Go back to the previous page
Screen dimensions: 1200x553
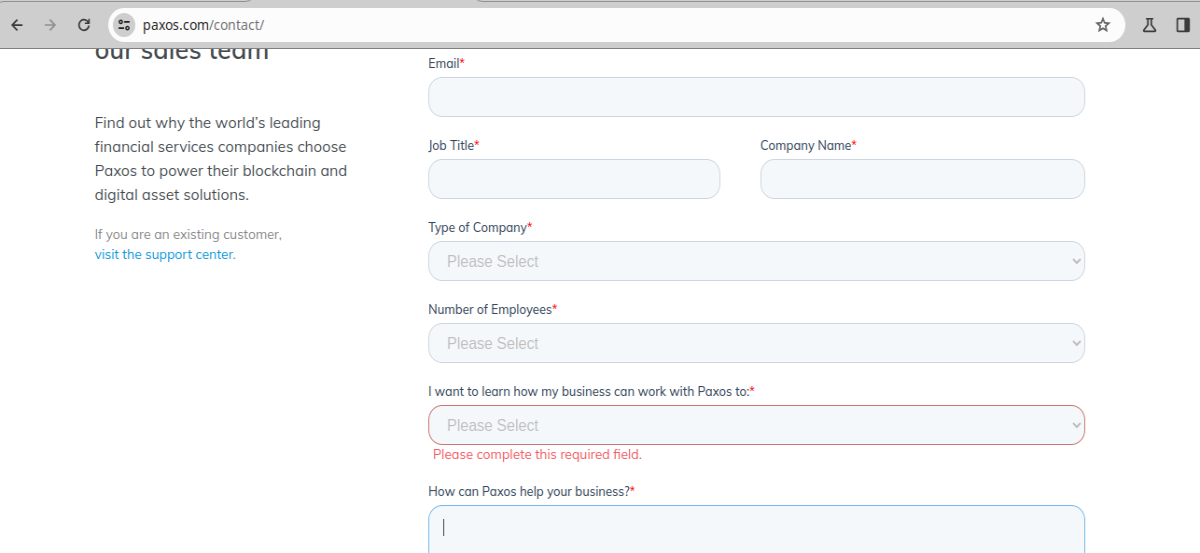coord(17,25)
